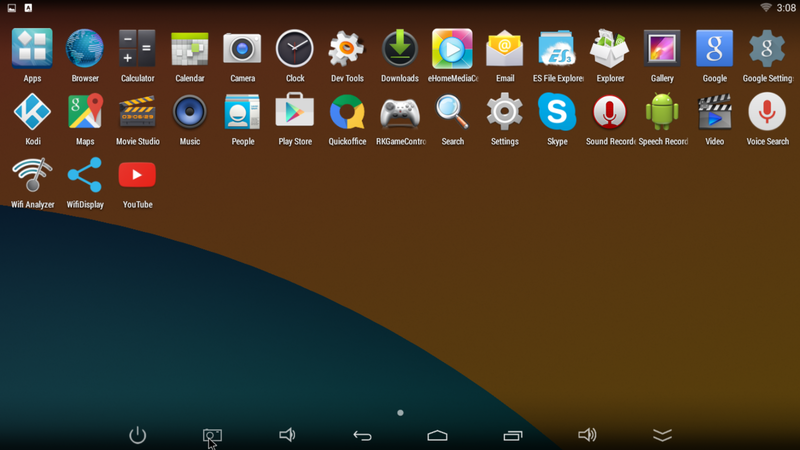This screenshot has height=450, width=800.
Task: Launch ES File Explorer
Action: [557, 49]
